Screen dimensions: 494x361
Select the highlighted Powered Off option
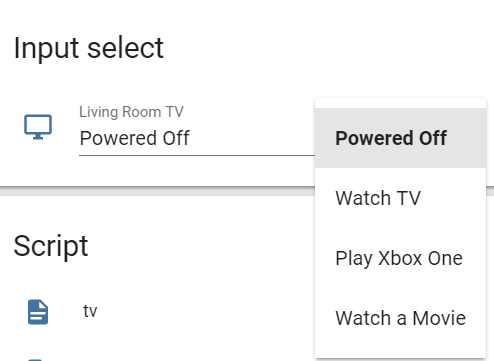[400, 138]
